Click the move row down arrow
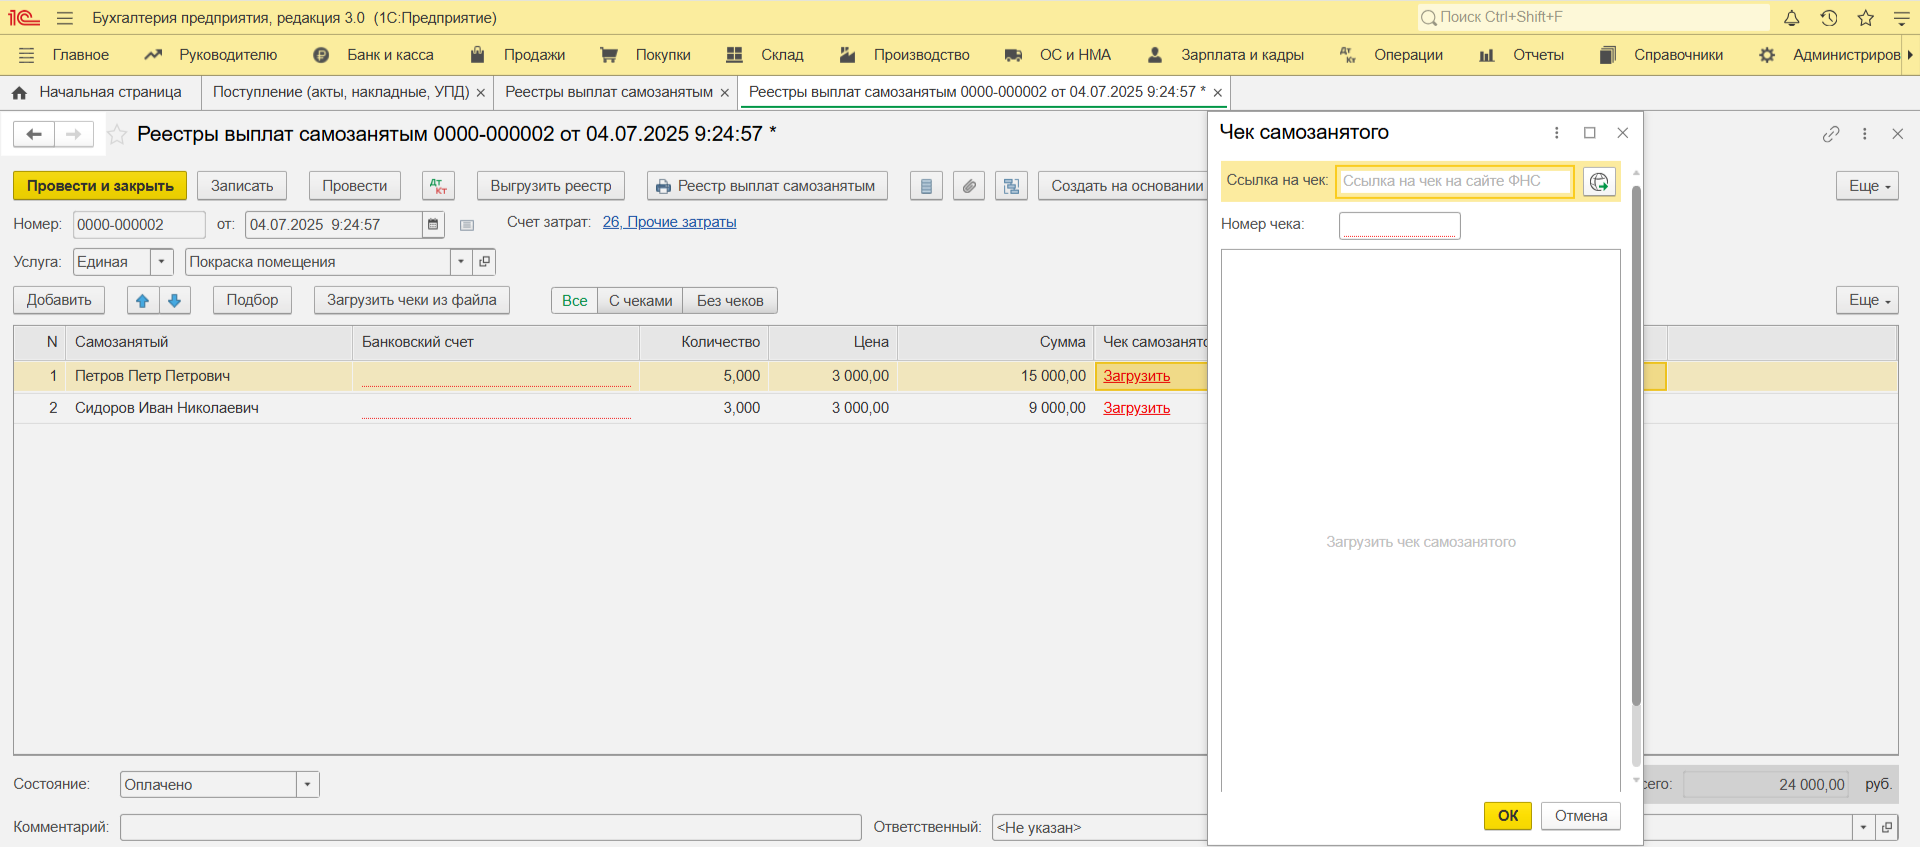Viewport: 1920px width, 847px height. pyautogui.click(x=174, y=300)
